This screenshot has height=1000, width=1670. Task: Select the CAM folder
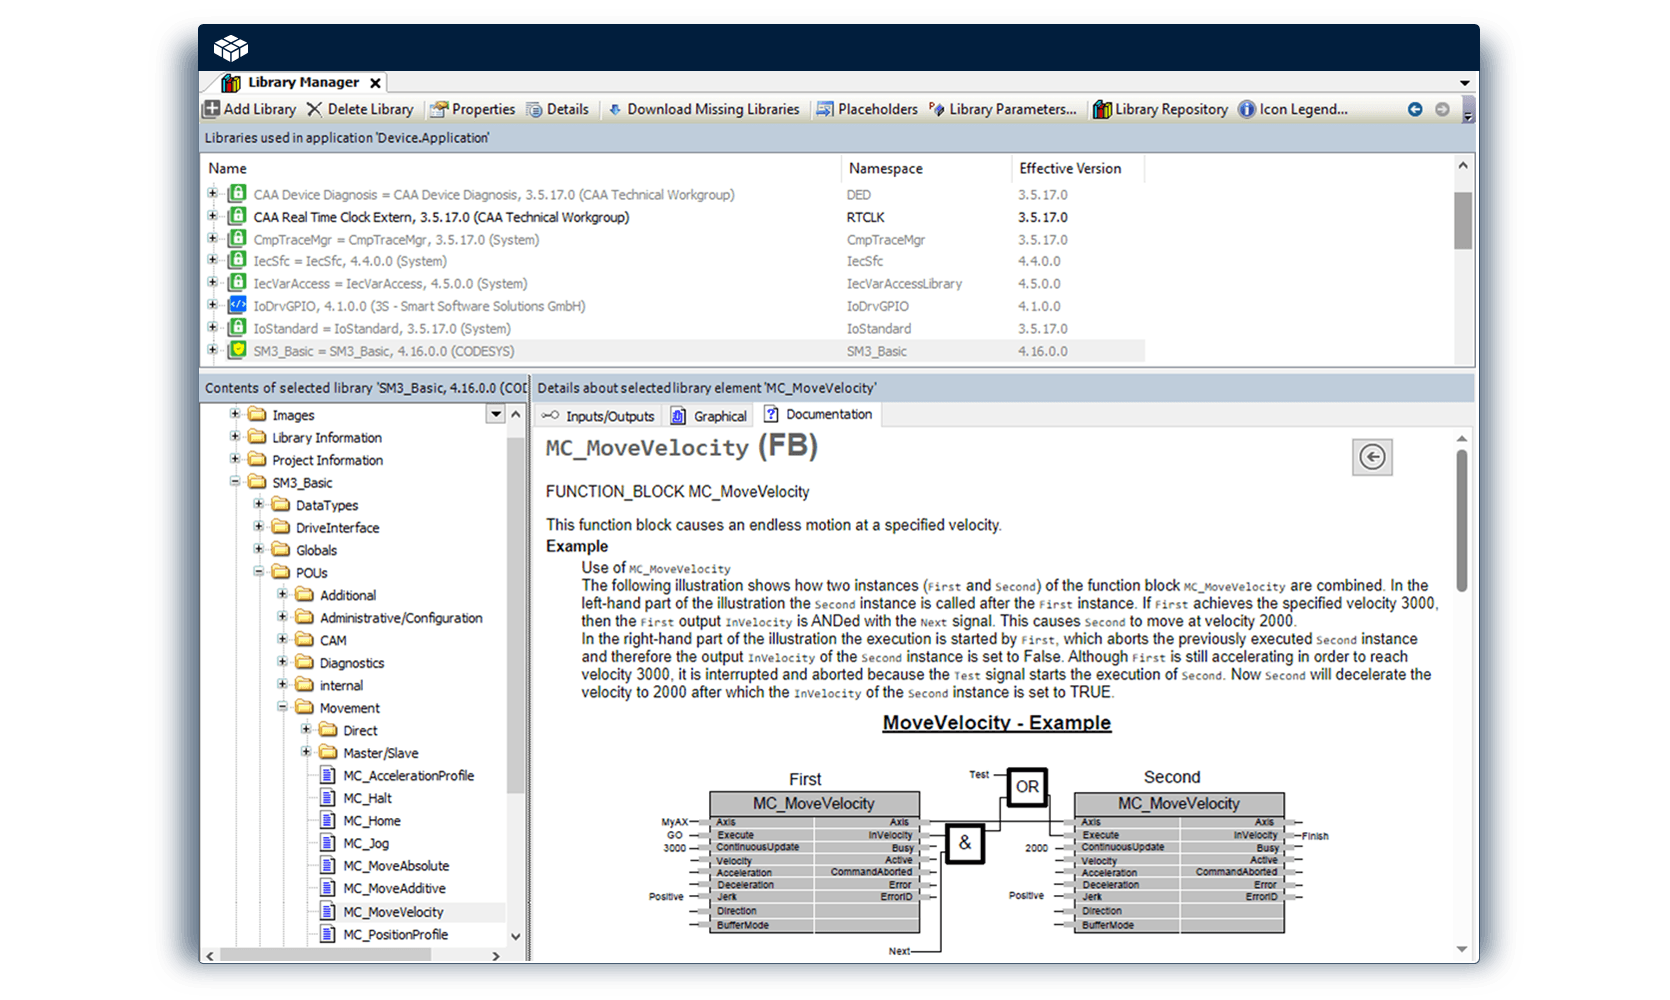[333, 640]
